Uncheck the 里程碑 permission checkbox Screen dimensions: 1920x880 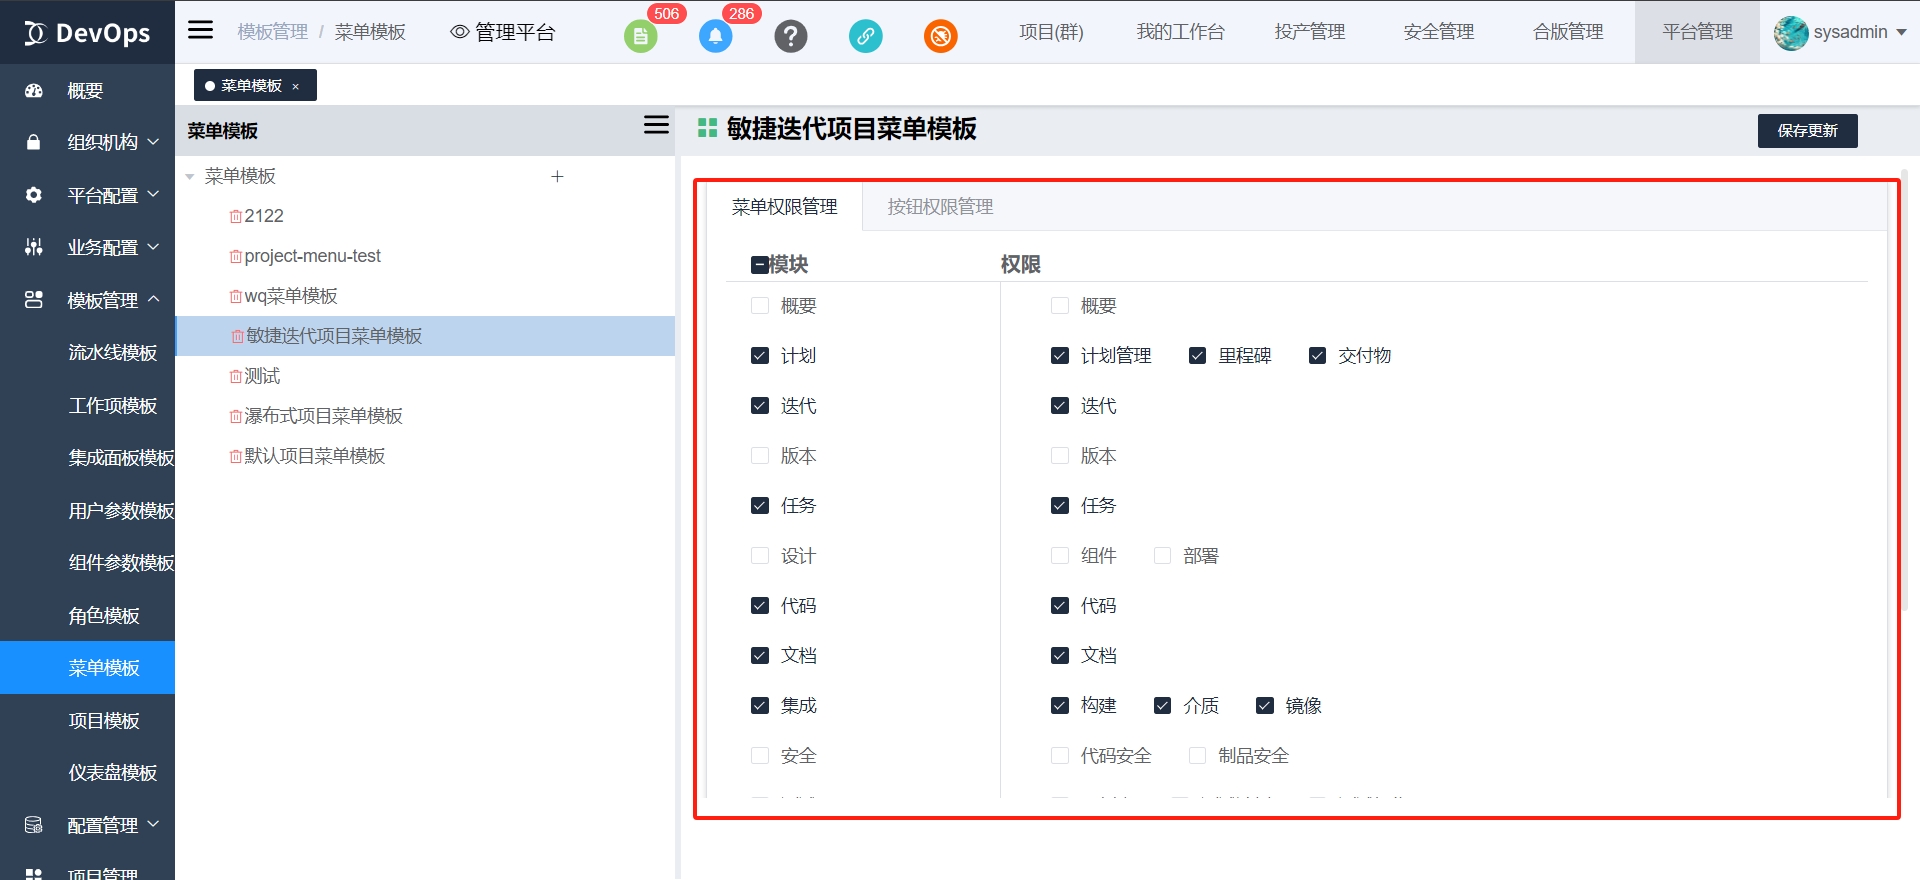(1197, 356)
